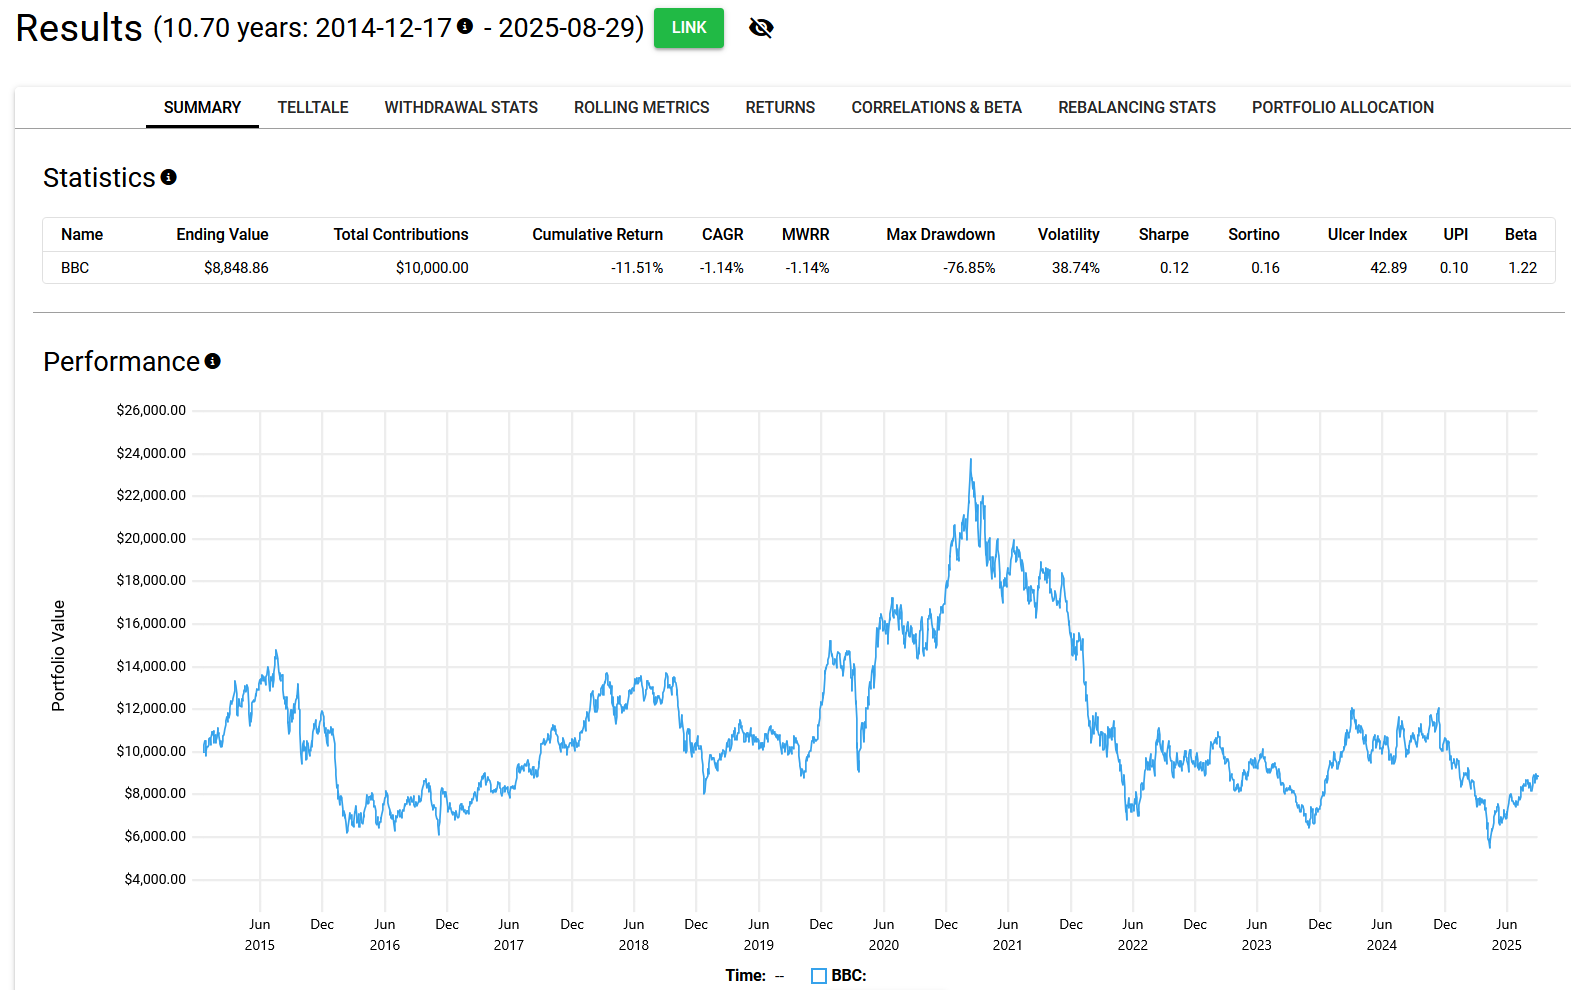
Task: Click the 38.74% volatility value
Action: (x=1076, y=268)
